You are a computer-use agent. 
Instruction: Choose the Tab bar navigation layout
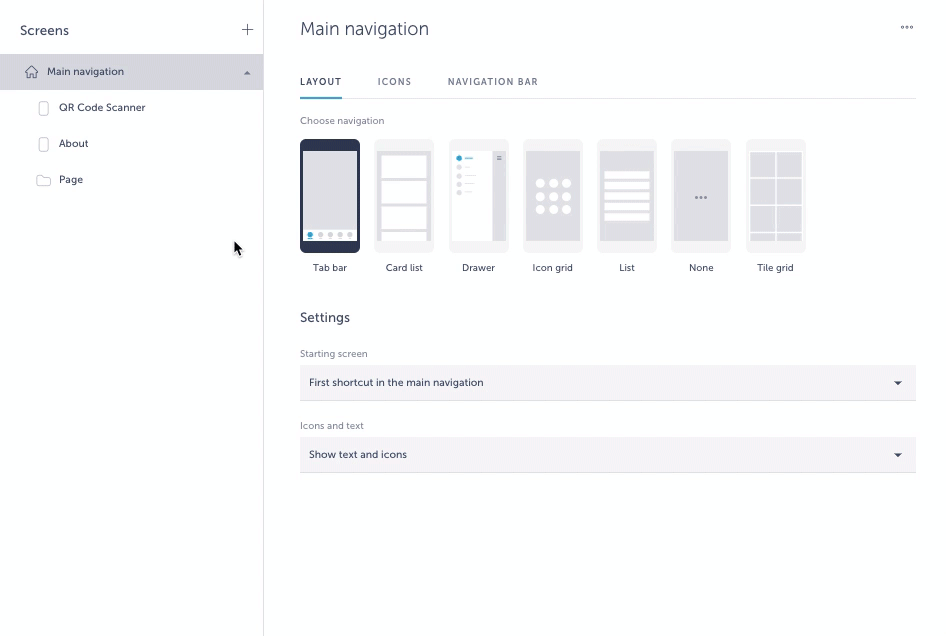pyautogui.click(x=330, y=196)
